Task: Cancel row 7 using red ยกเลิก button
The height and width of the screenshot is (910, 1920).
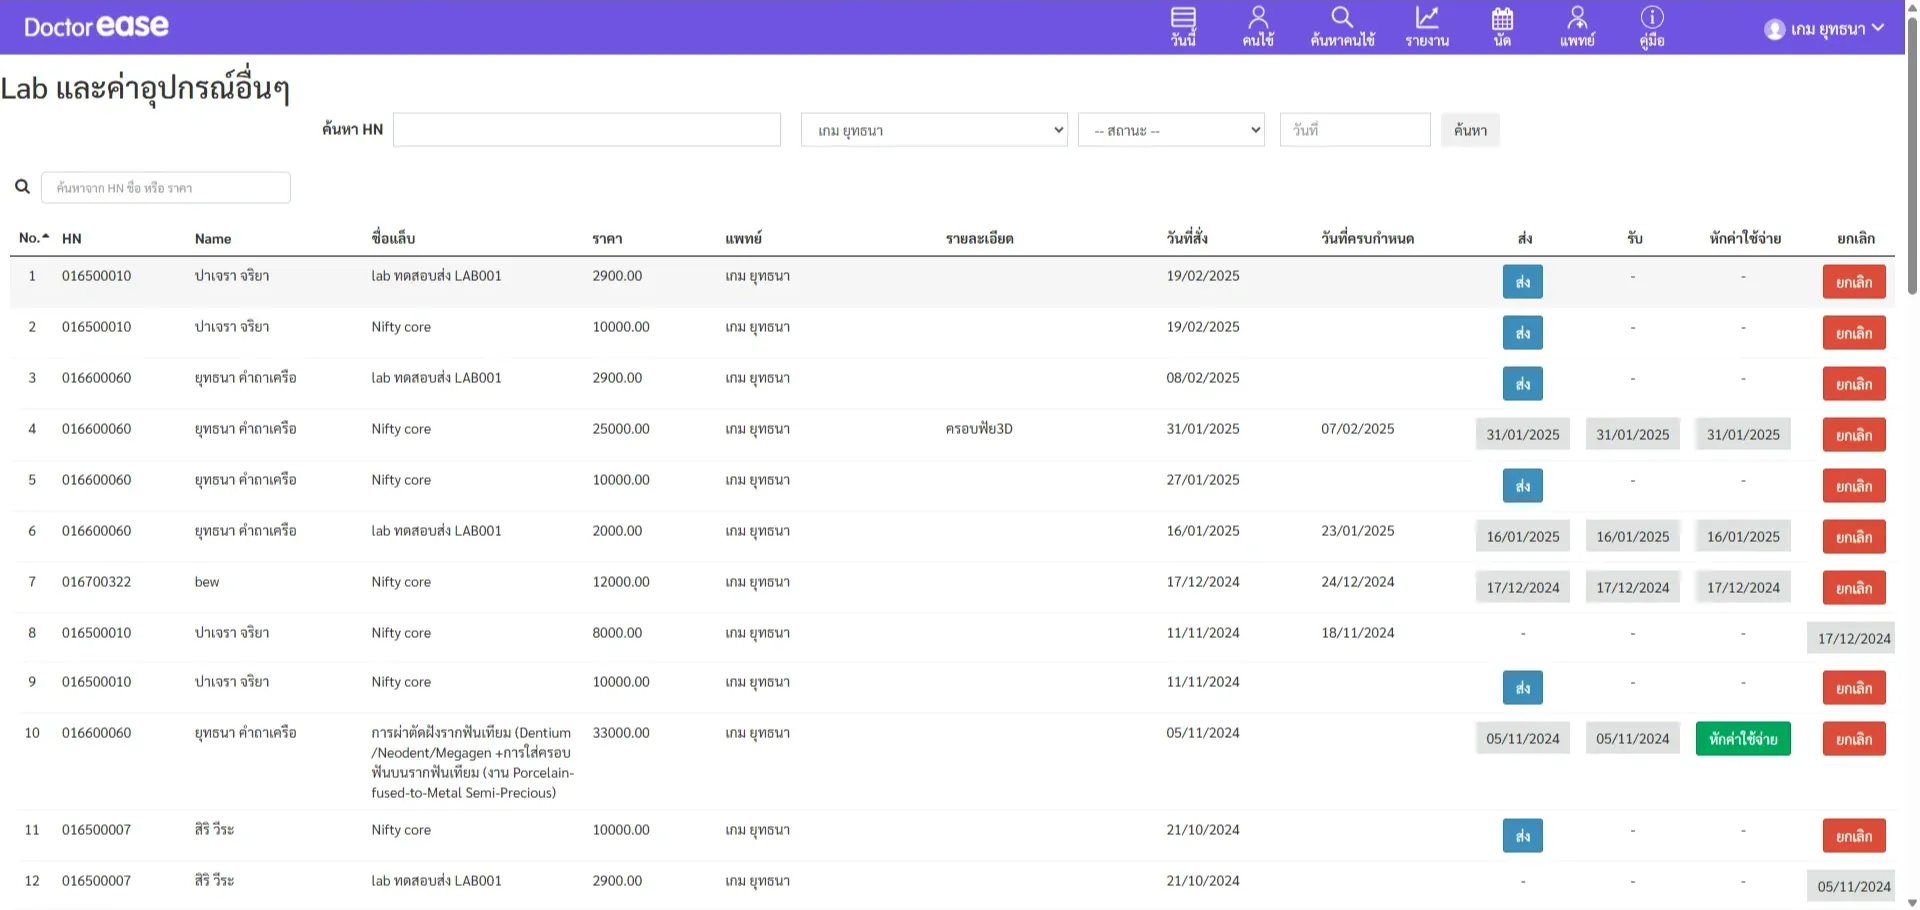Action: [1854, 588]
